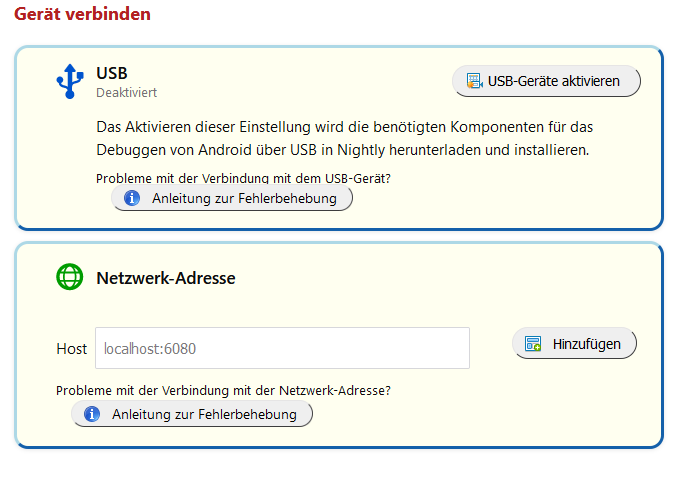Click the info icon in network troubleshooting button

pyautogui.click(x=92, y=414)
